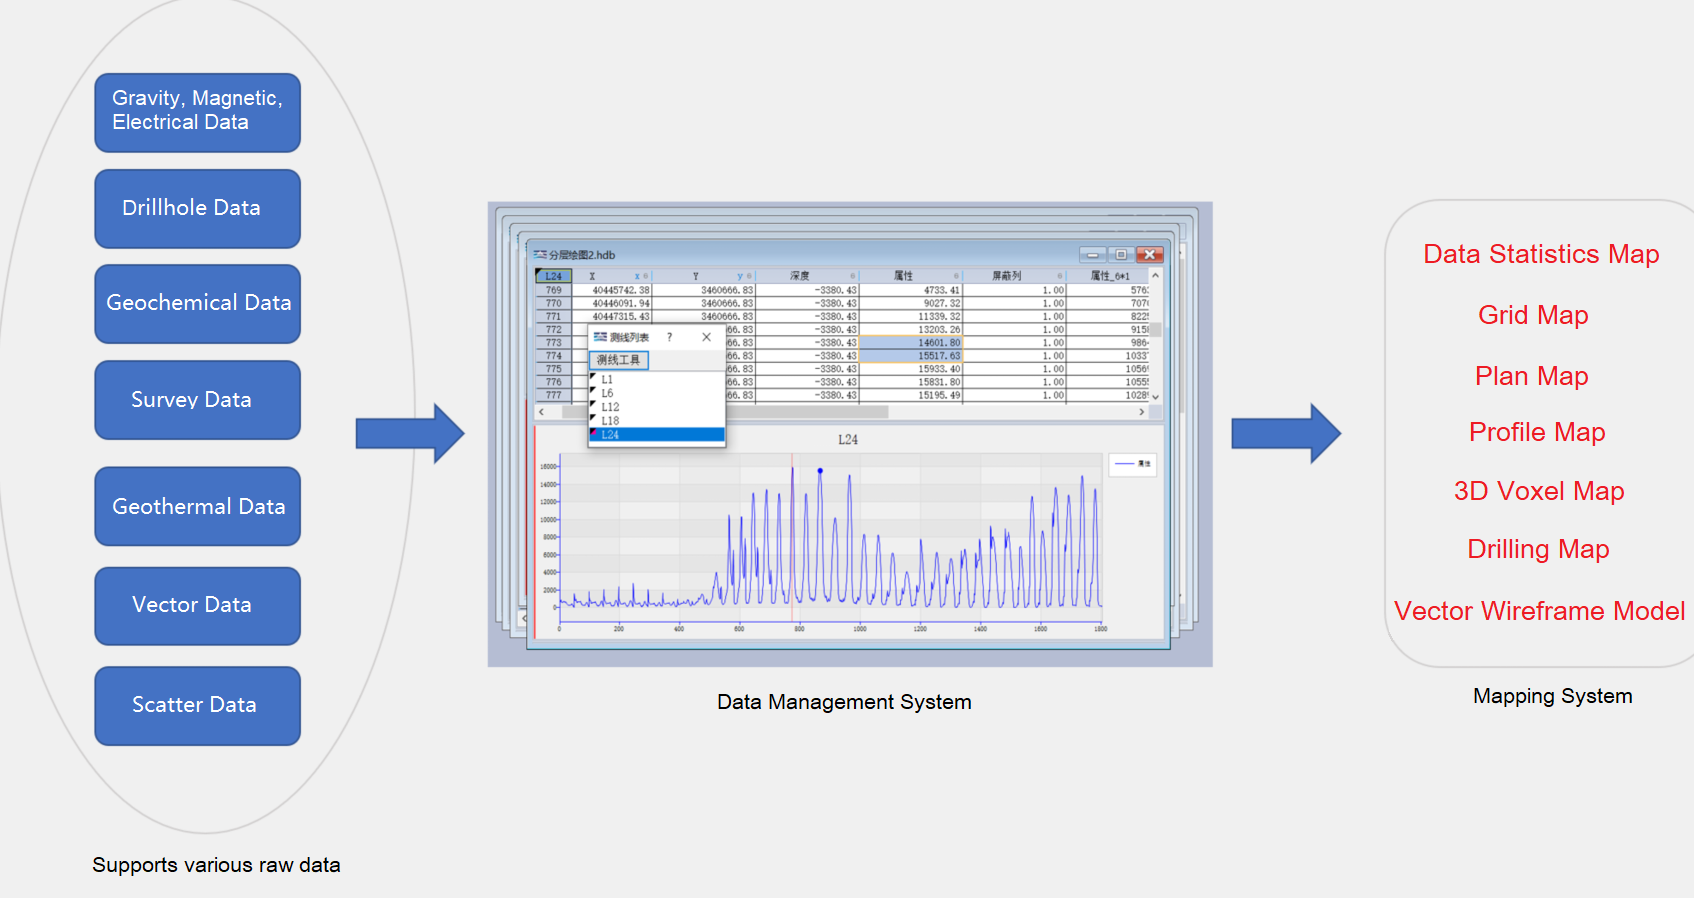The height and width of the screenshot is (898, 1694).
Task: Click cell value 11339.32
Action: click(910, 316)
